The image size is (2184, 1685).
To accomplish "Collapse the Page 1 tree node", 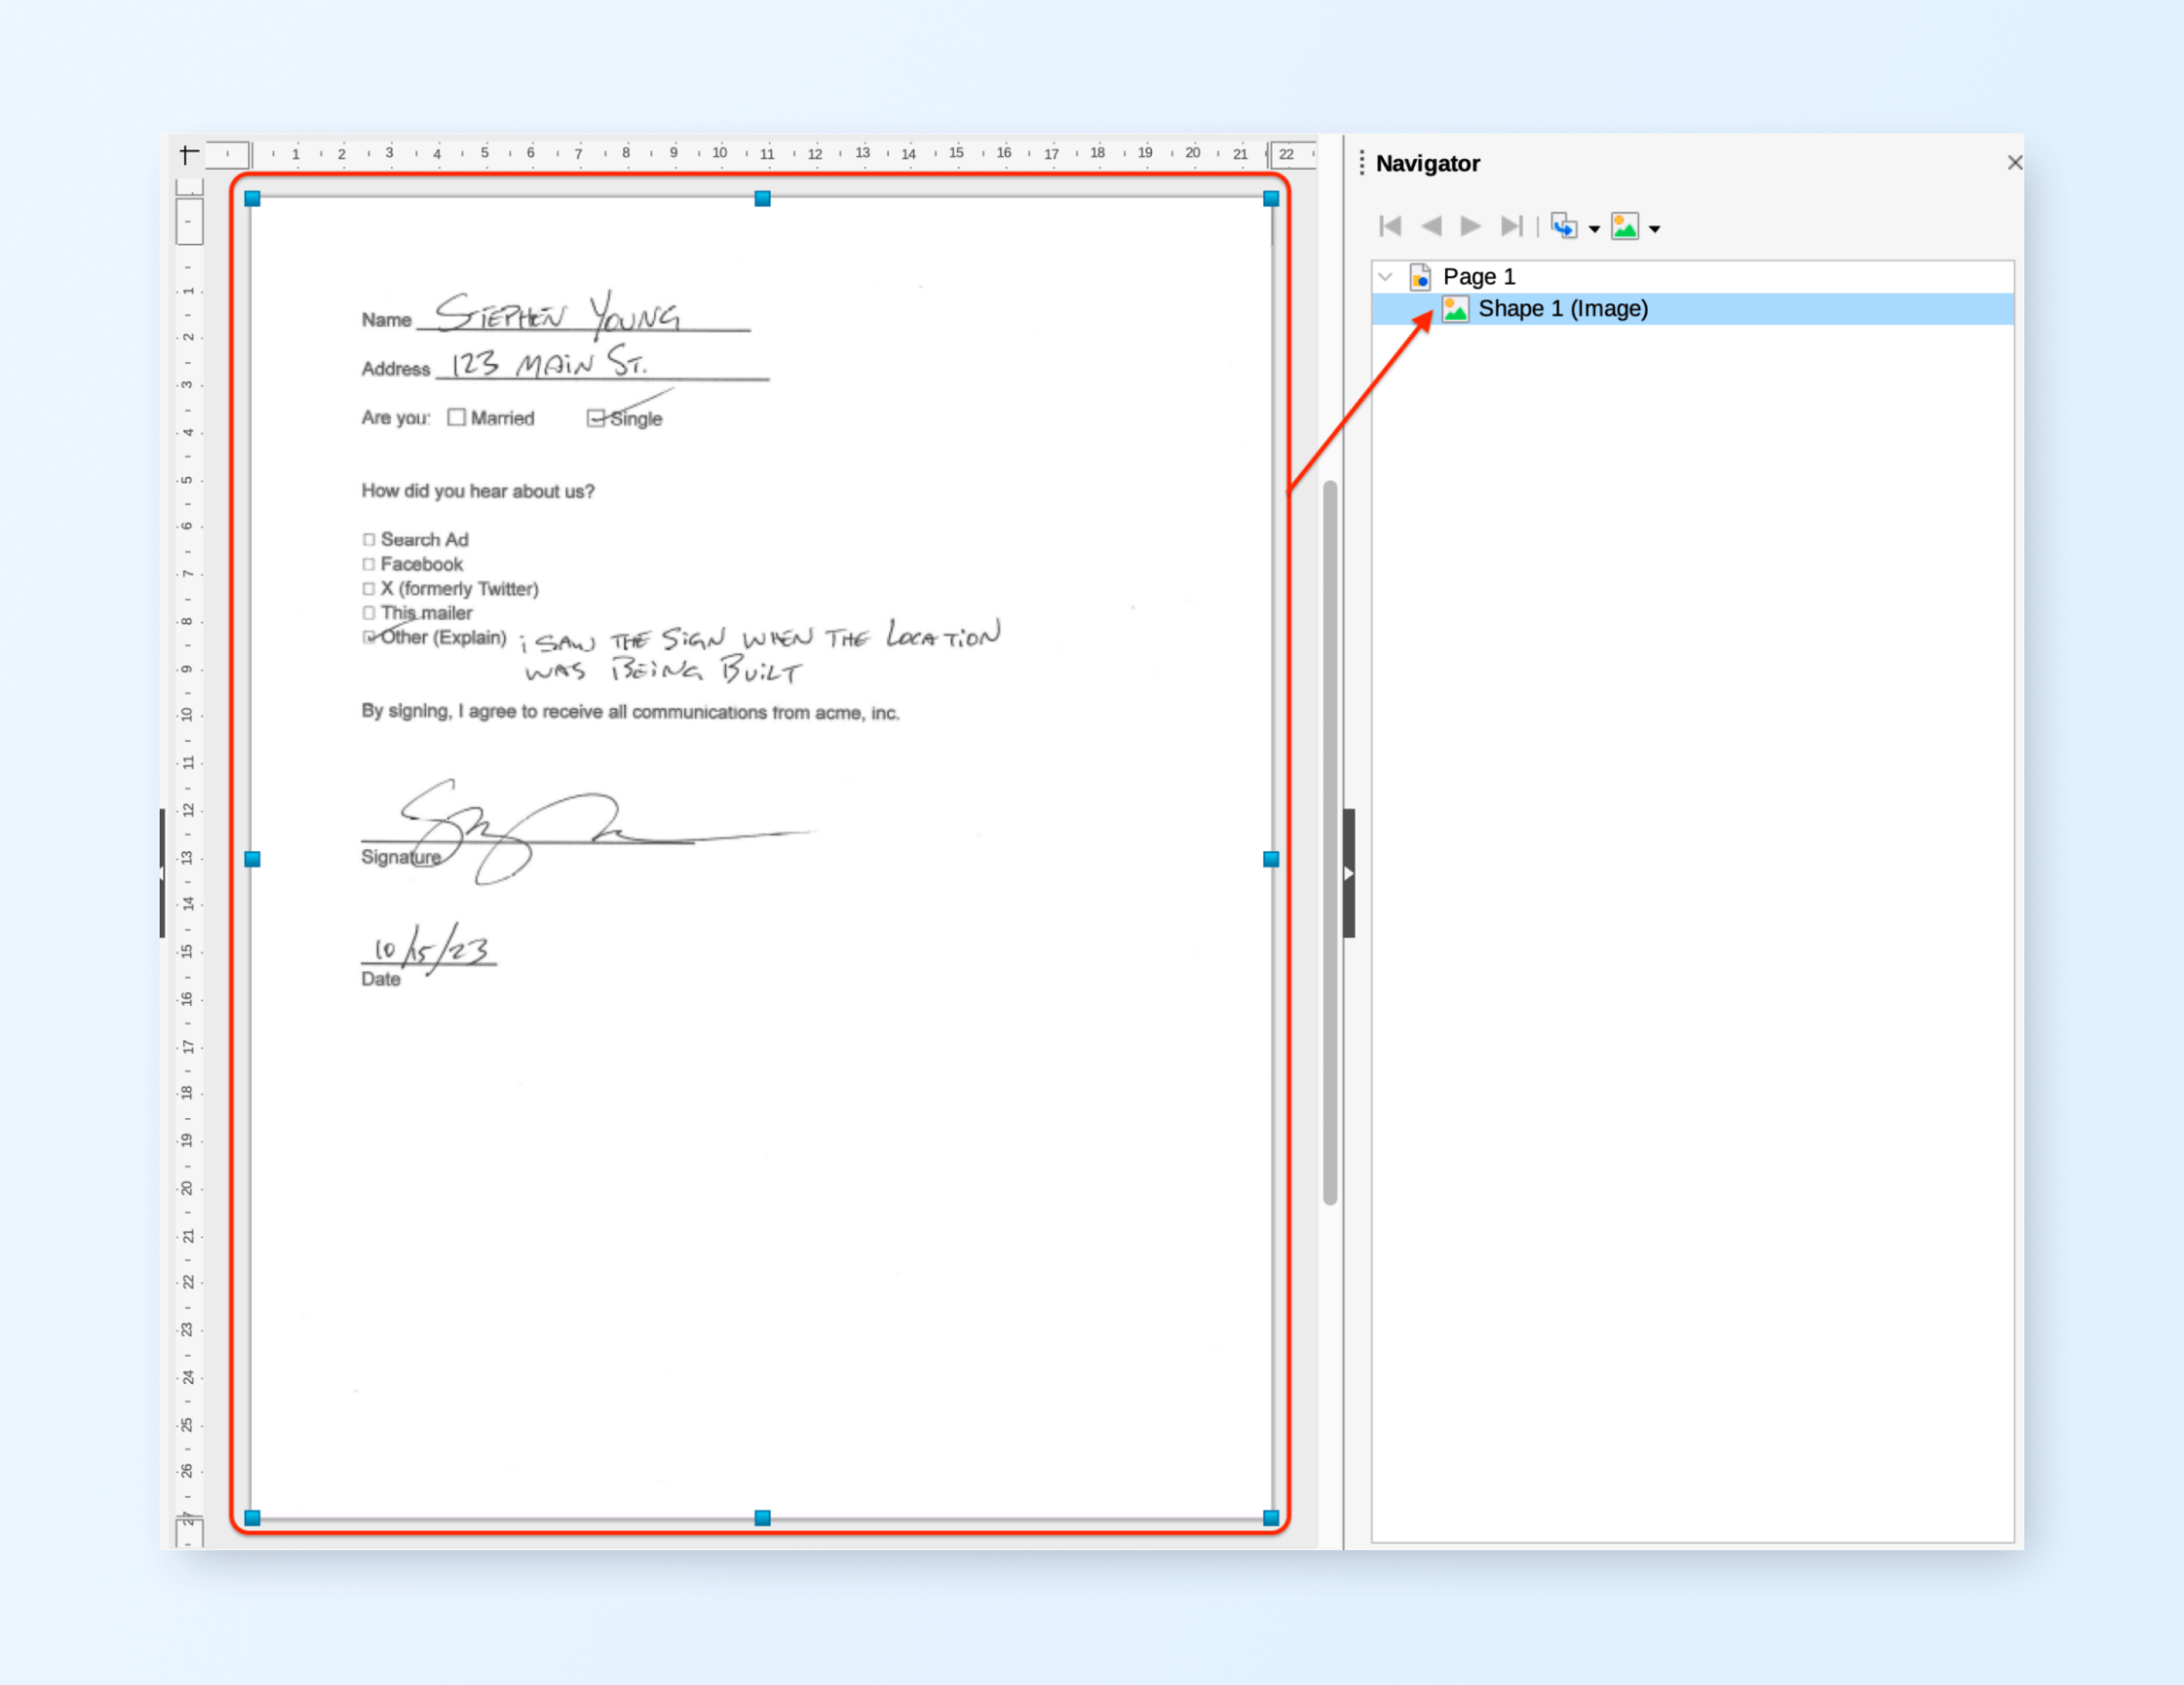I will click(1385, 277).
